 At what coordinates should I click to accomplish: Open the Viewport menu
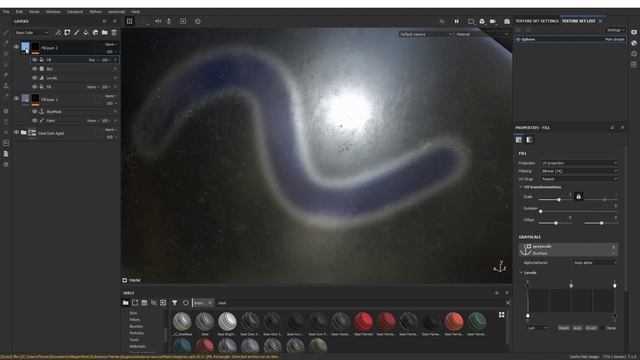point(75,12)
